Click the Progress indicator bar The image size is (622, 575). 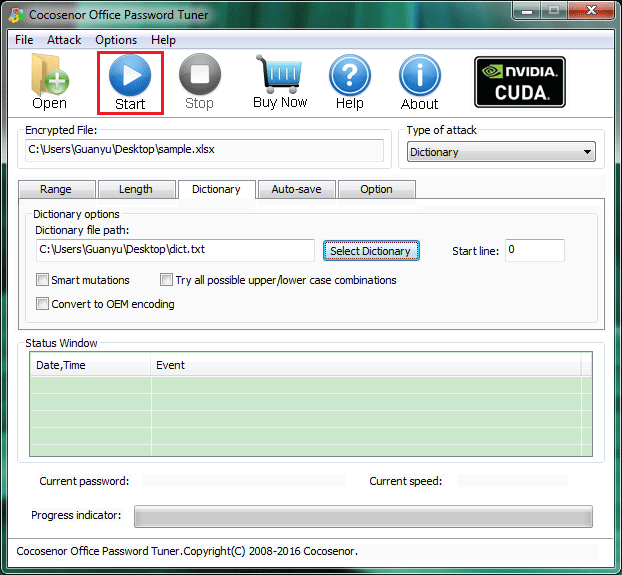[x=363, y=516]
